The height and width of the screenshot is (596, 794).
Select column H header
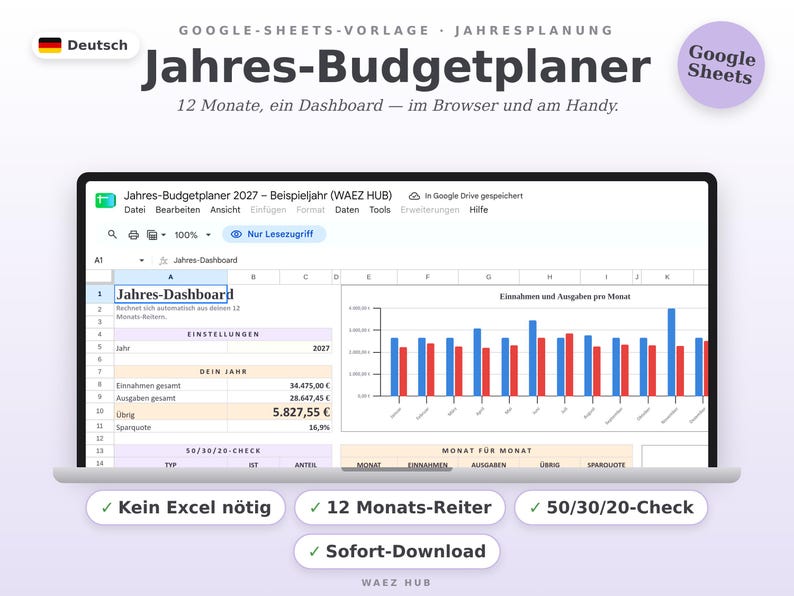tap(549, 277)
